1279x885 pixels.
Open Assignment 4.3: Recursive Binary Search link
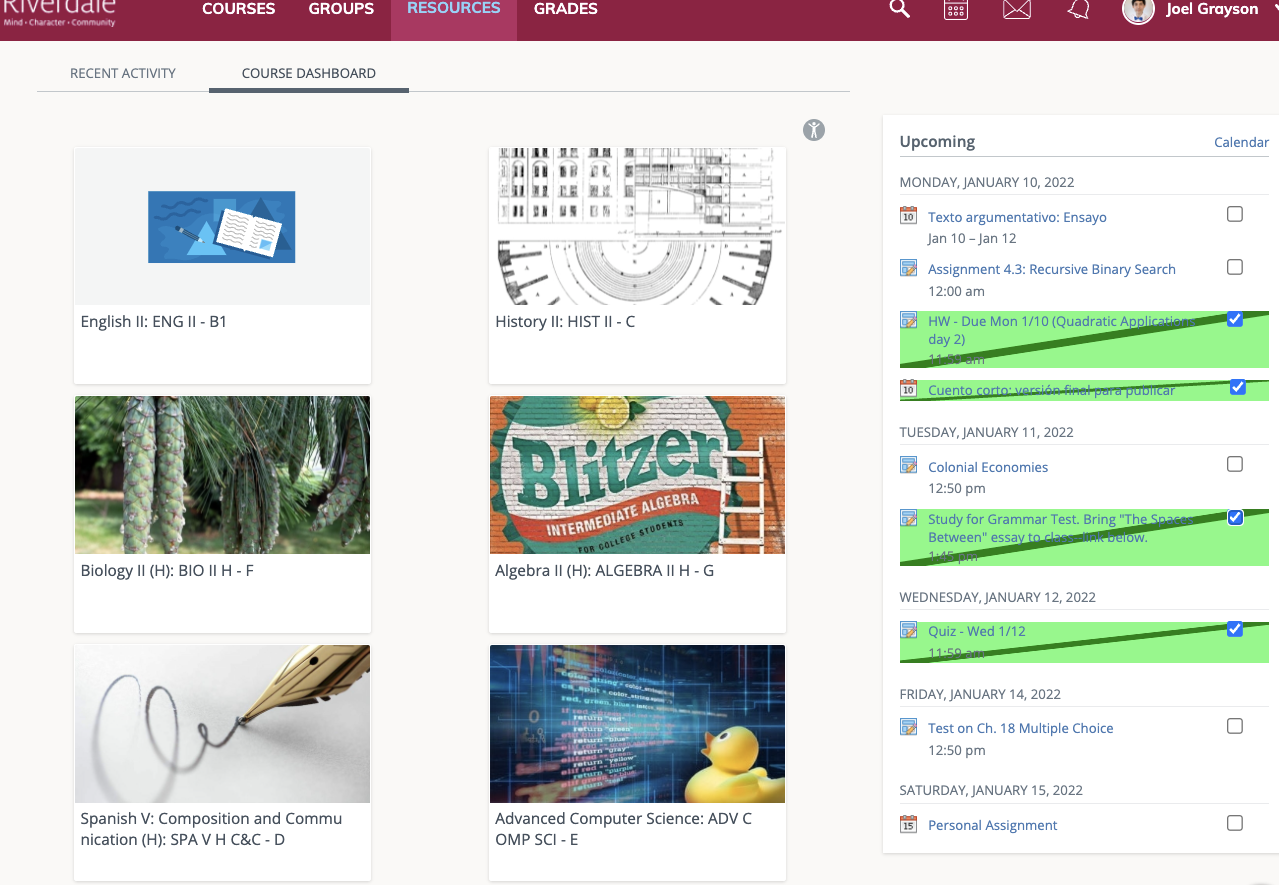pyautogui.click(x=1052, y=269)
